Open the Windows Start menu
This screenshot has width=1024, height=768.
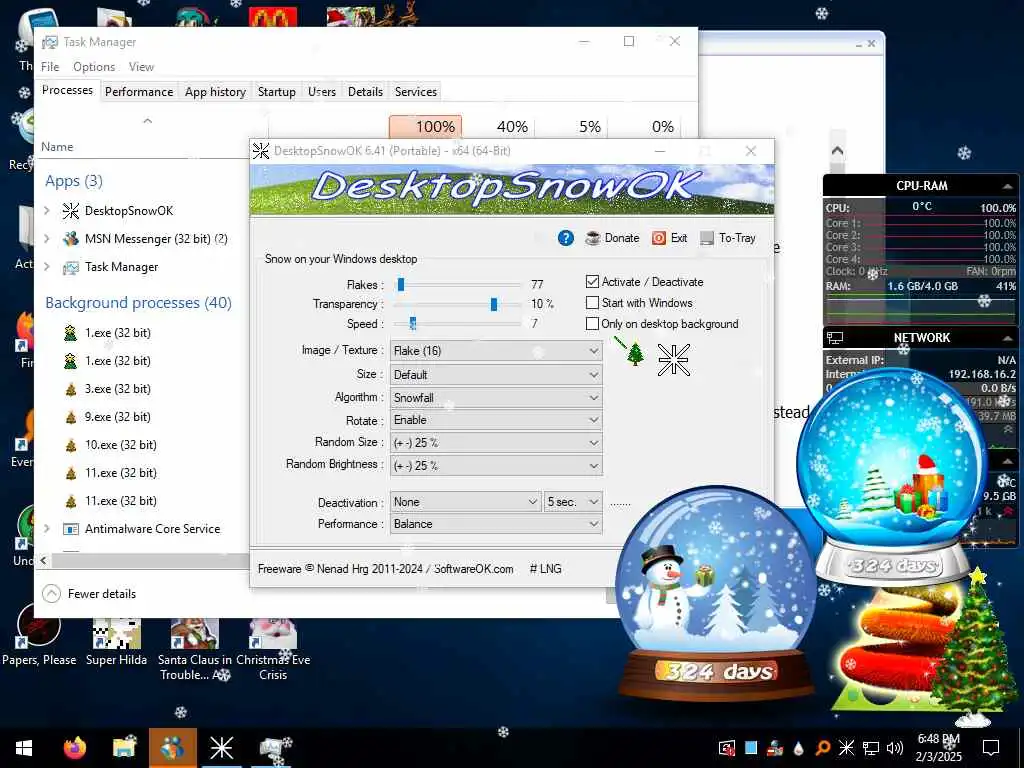[24, 748]
